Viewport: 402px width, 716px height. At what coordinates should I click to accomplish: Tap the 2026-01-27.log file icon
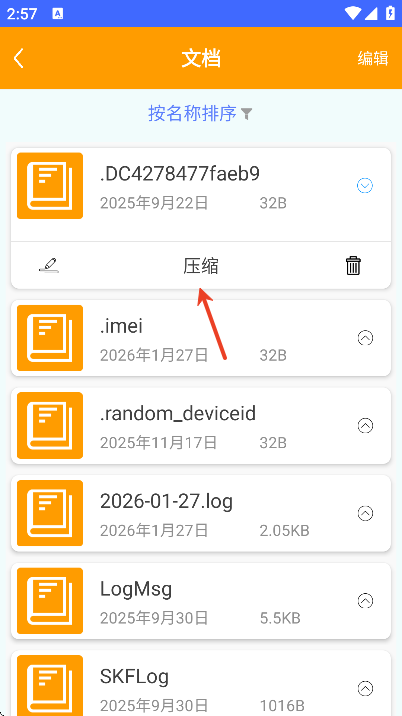50,513
